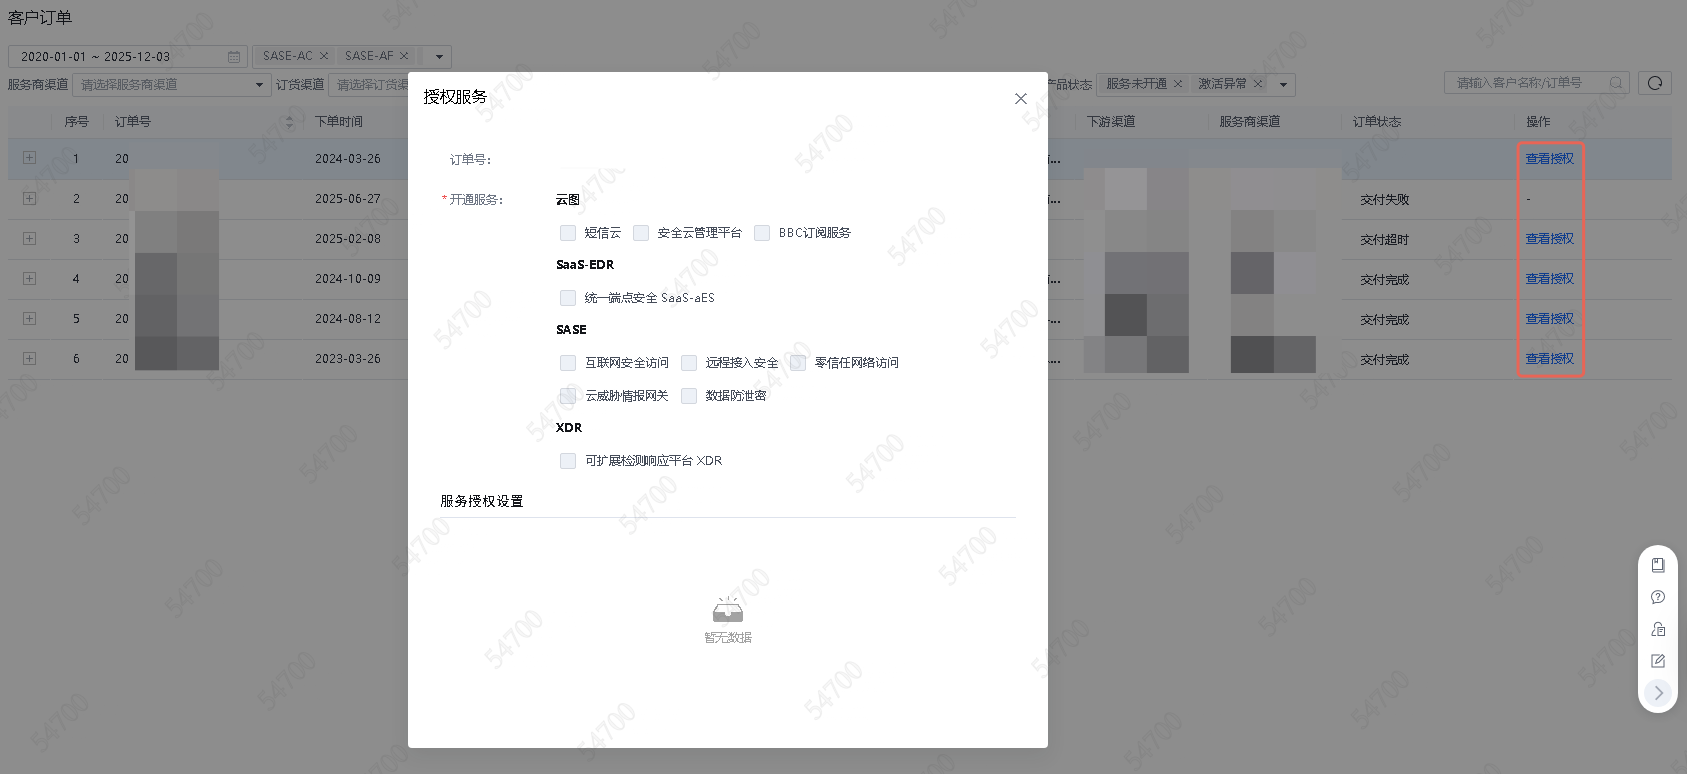Expand order row 2
The height and width of the screenshot is (774, 1687).
[29, 198]
